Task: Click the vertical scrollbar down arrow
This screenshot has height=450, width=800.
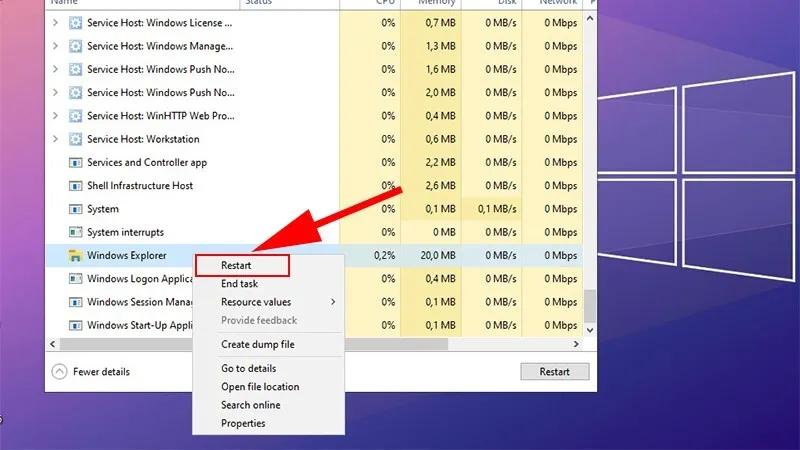Action: [590, 330]
